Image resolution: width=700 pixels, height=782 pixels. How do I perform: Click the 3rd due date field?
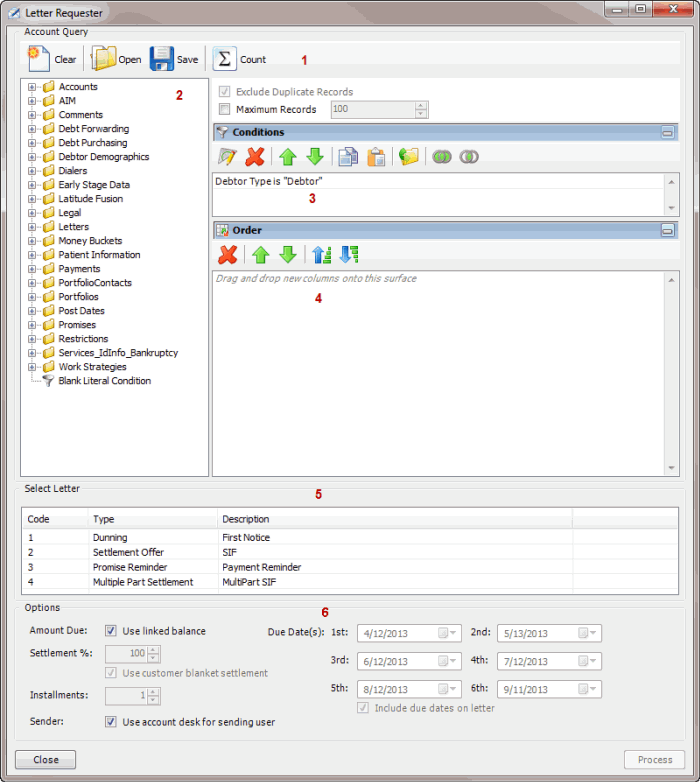[409, 661]
